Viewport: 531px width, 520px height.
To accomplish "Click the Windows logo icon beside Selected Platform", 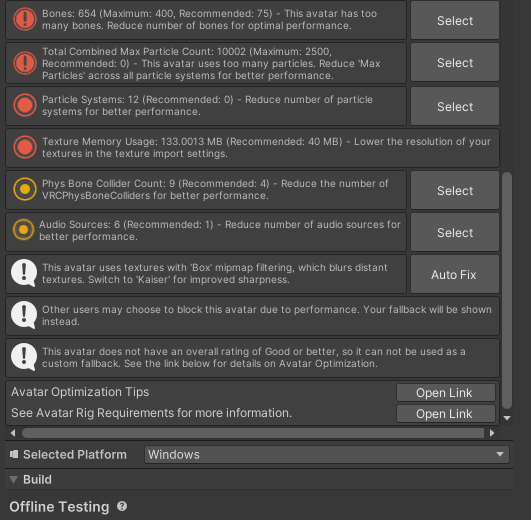I will click(14, 454).
